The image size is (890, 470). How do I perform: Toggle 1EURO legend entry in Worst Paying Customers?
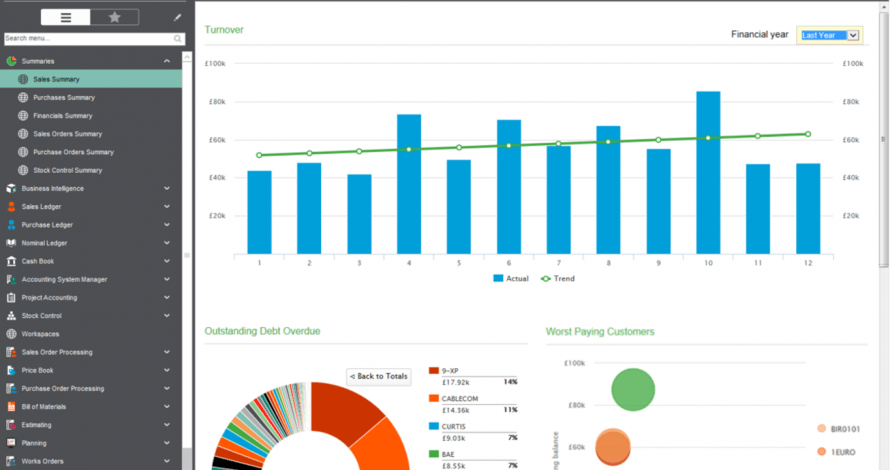pyautogui.click(x=836, y=452)
